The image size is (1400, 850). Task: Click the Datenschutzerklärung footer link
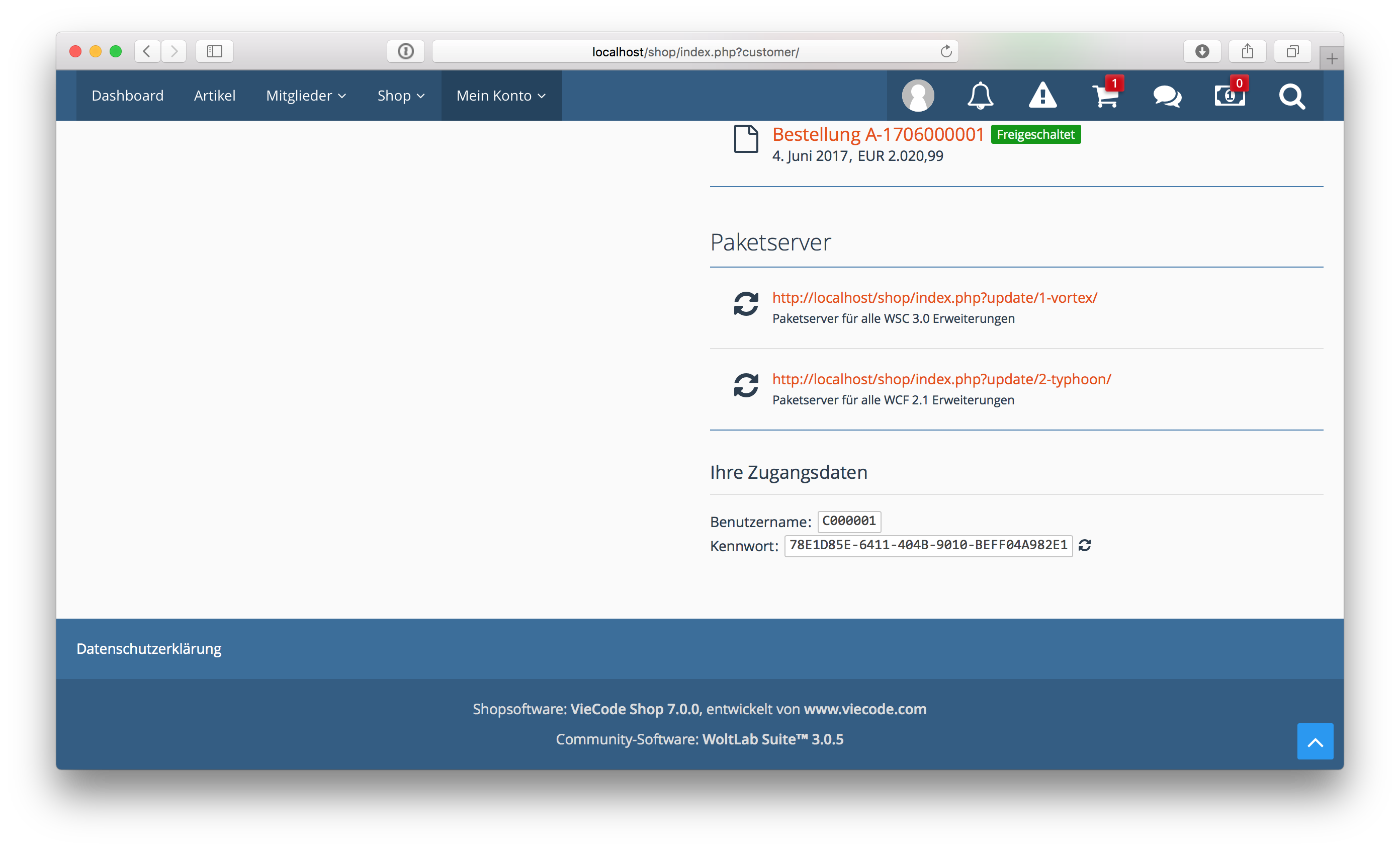click(x=149, y=649)
